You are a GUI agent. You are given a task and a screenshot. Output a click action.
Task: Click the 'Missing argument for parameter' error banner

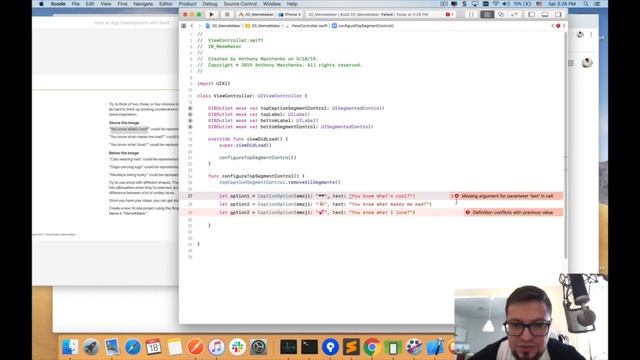click(x=506, y=196)
